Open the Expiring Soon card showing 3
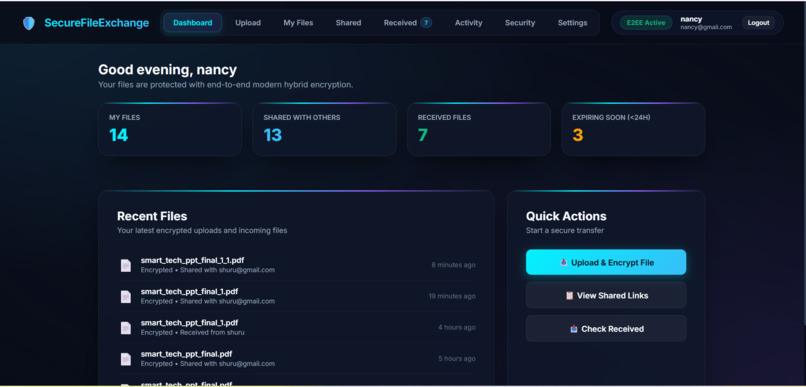This screenshot has height=387, width=806. coord(633,130)
